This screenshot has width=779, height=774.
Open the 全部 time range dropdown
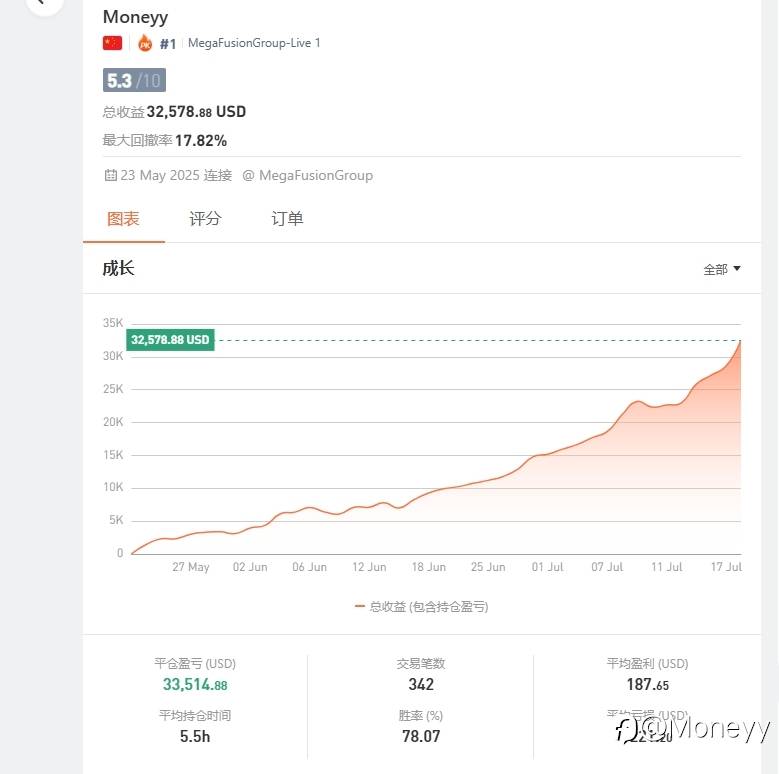click(721, 269)
